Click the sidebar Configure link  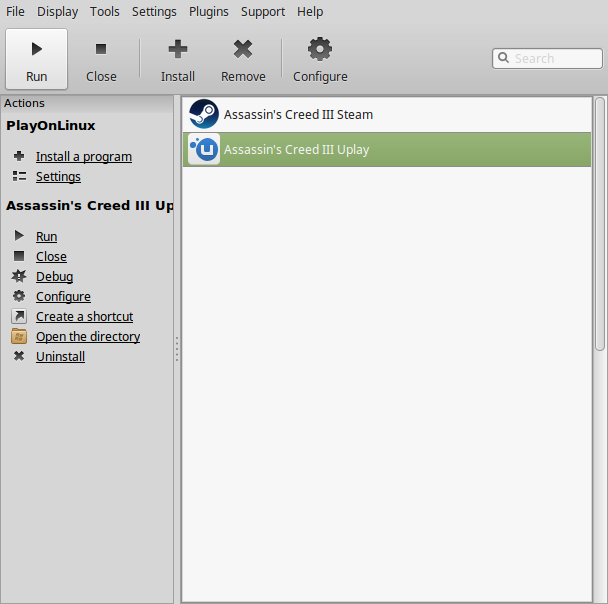tap(63, 297)
